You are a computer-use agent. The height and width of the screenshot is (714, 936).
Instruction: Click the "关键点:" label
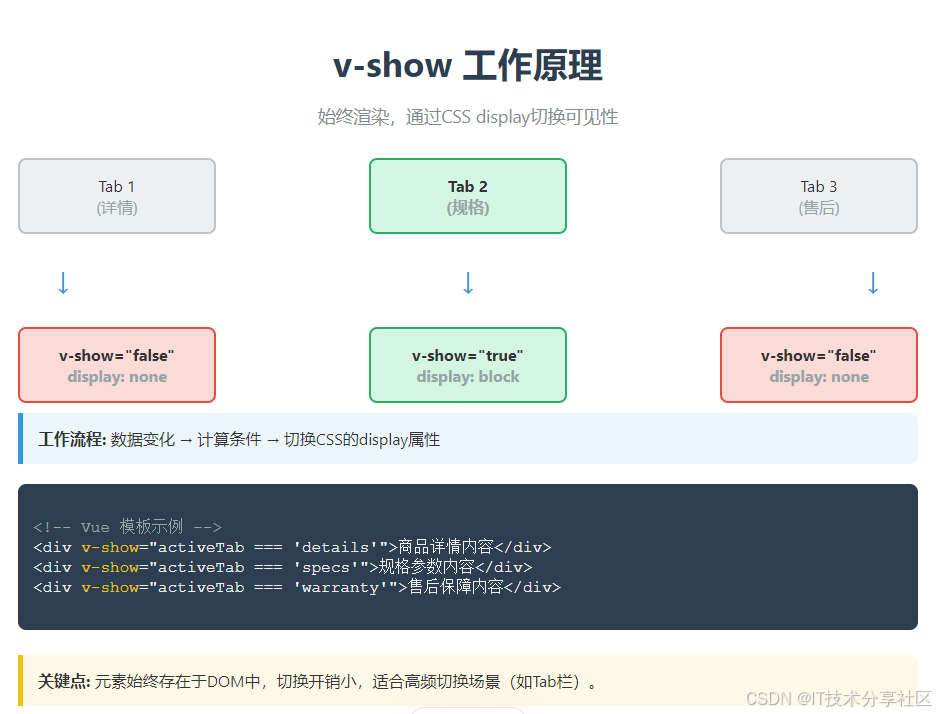[64, 681]
